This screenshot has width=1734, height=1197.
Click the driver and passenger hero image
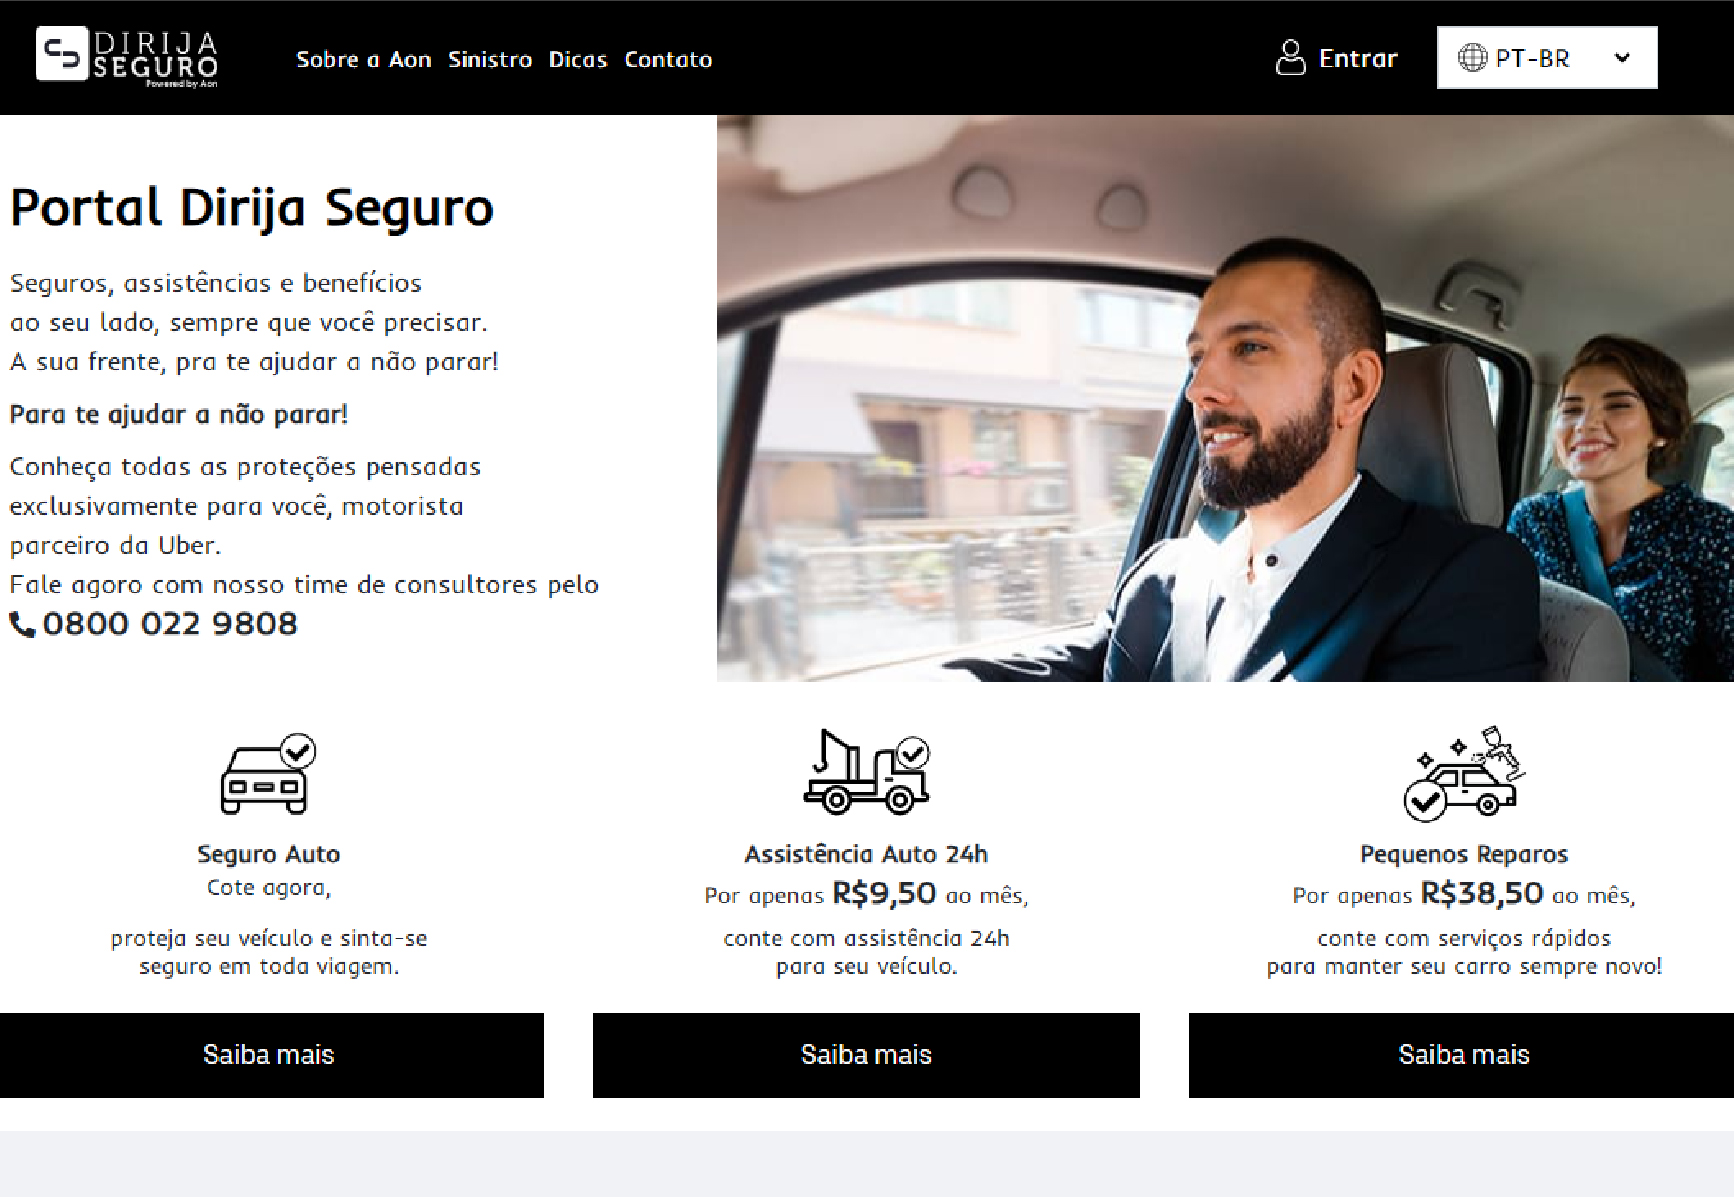click(1225, 398)
